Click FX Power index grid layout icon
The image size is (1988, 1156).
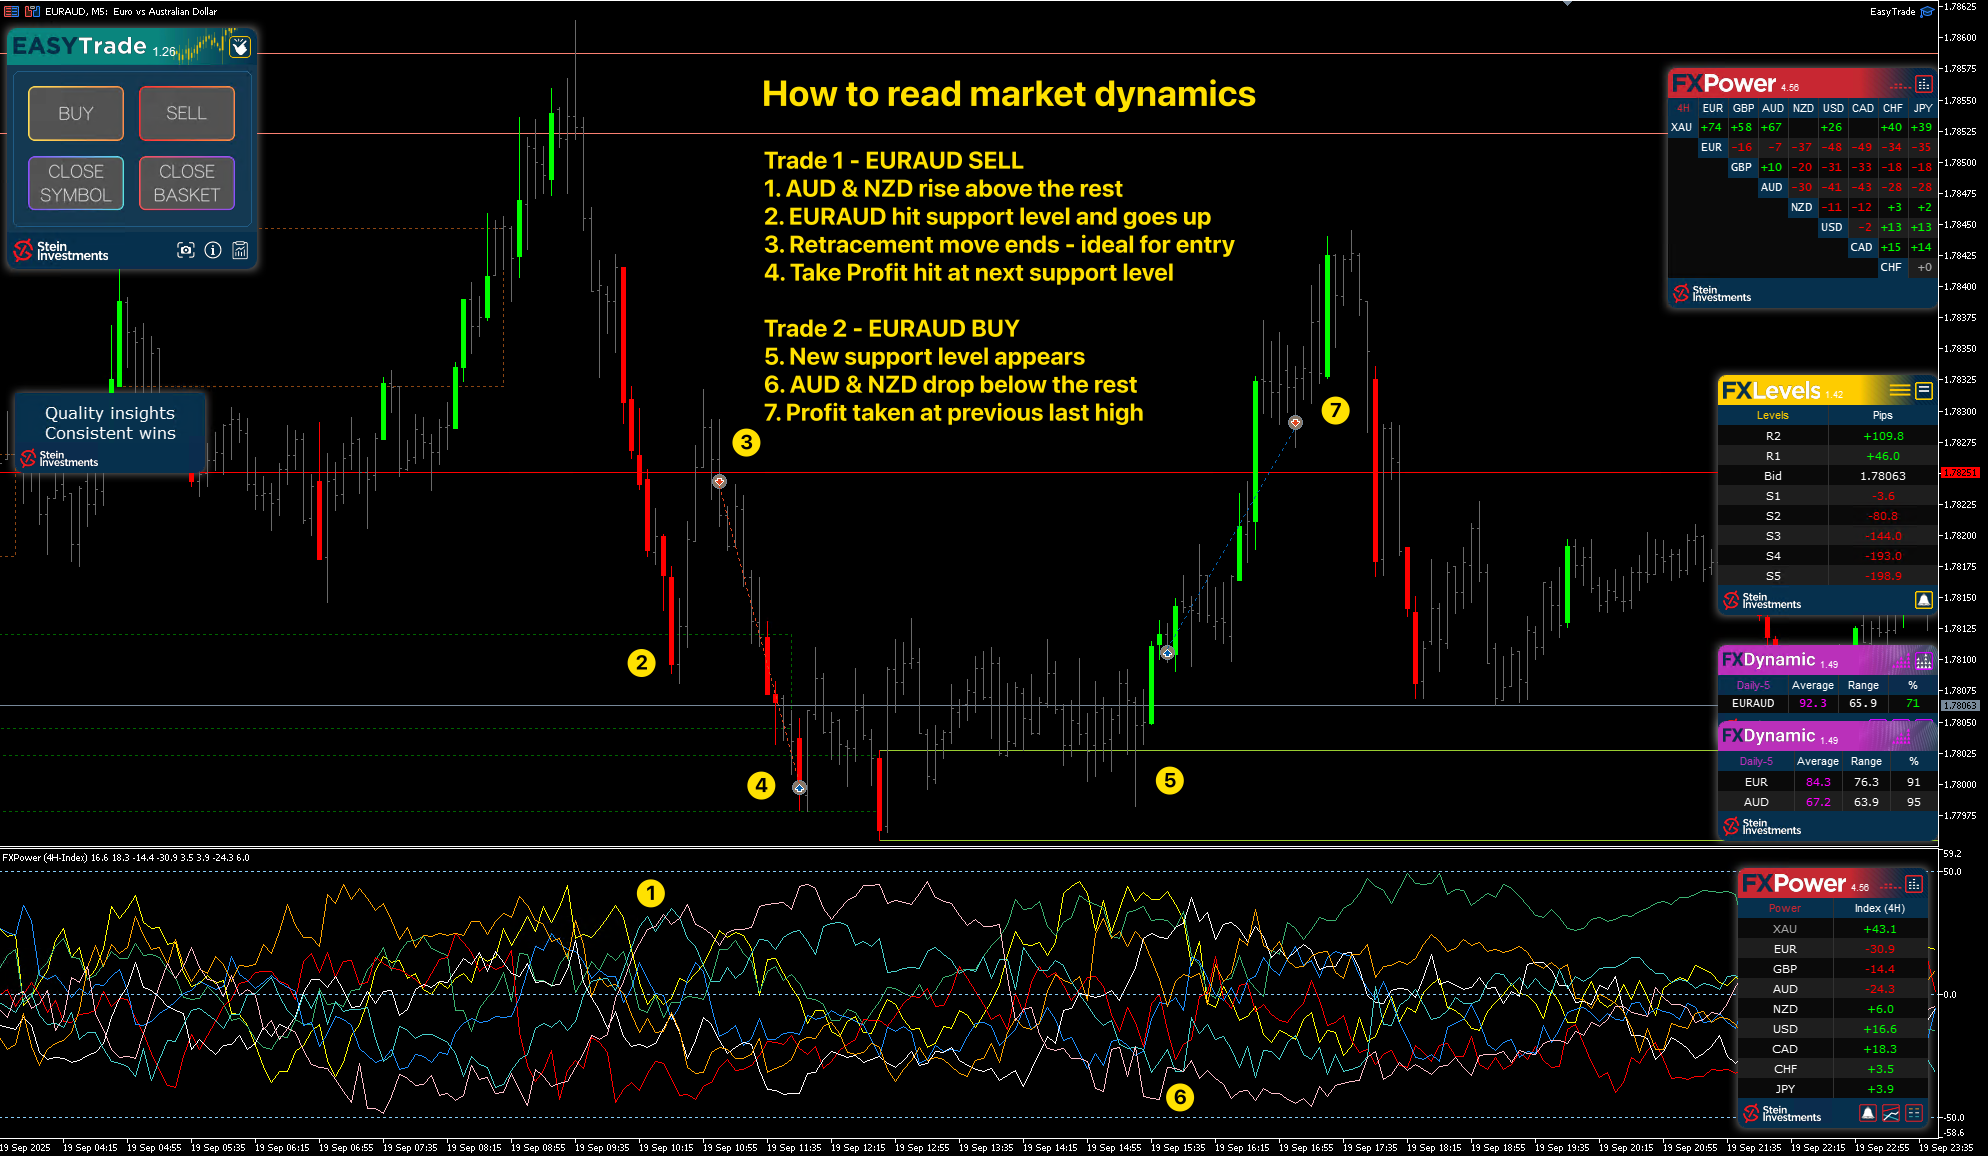pos(1914,1113)
